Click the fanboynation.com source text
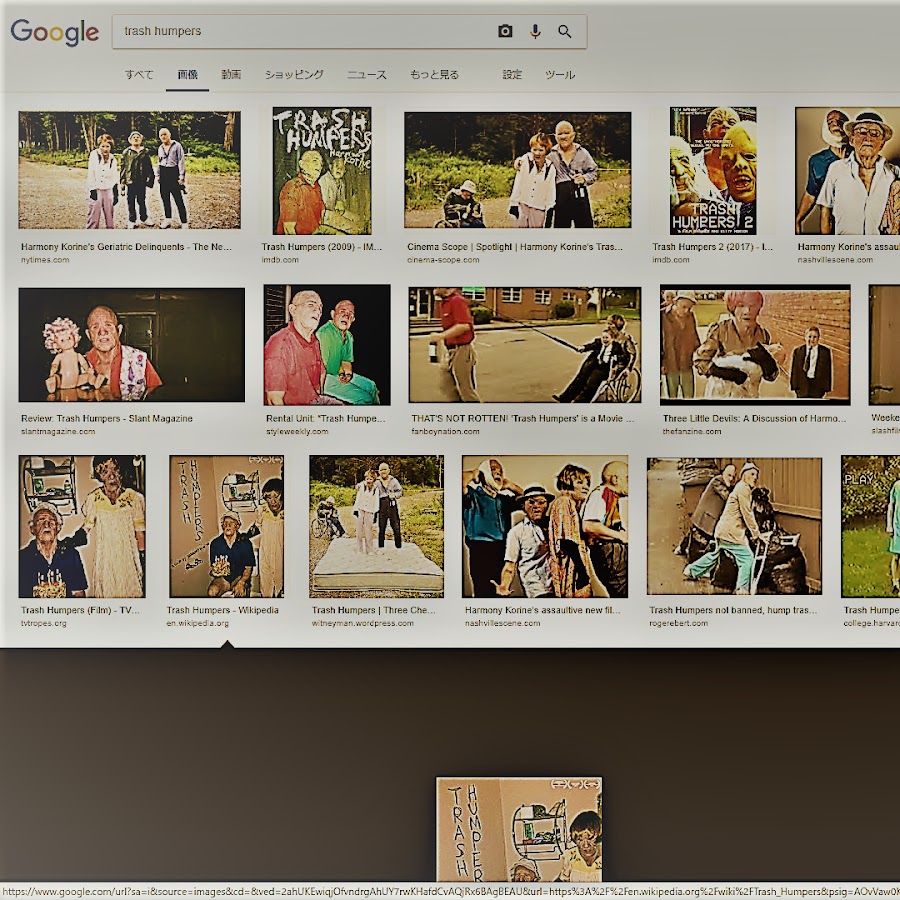 tap(445, 432)
